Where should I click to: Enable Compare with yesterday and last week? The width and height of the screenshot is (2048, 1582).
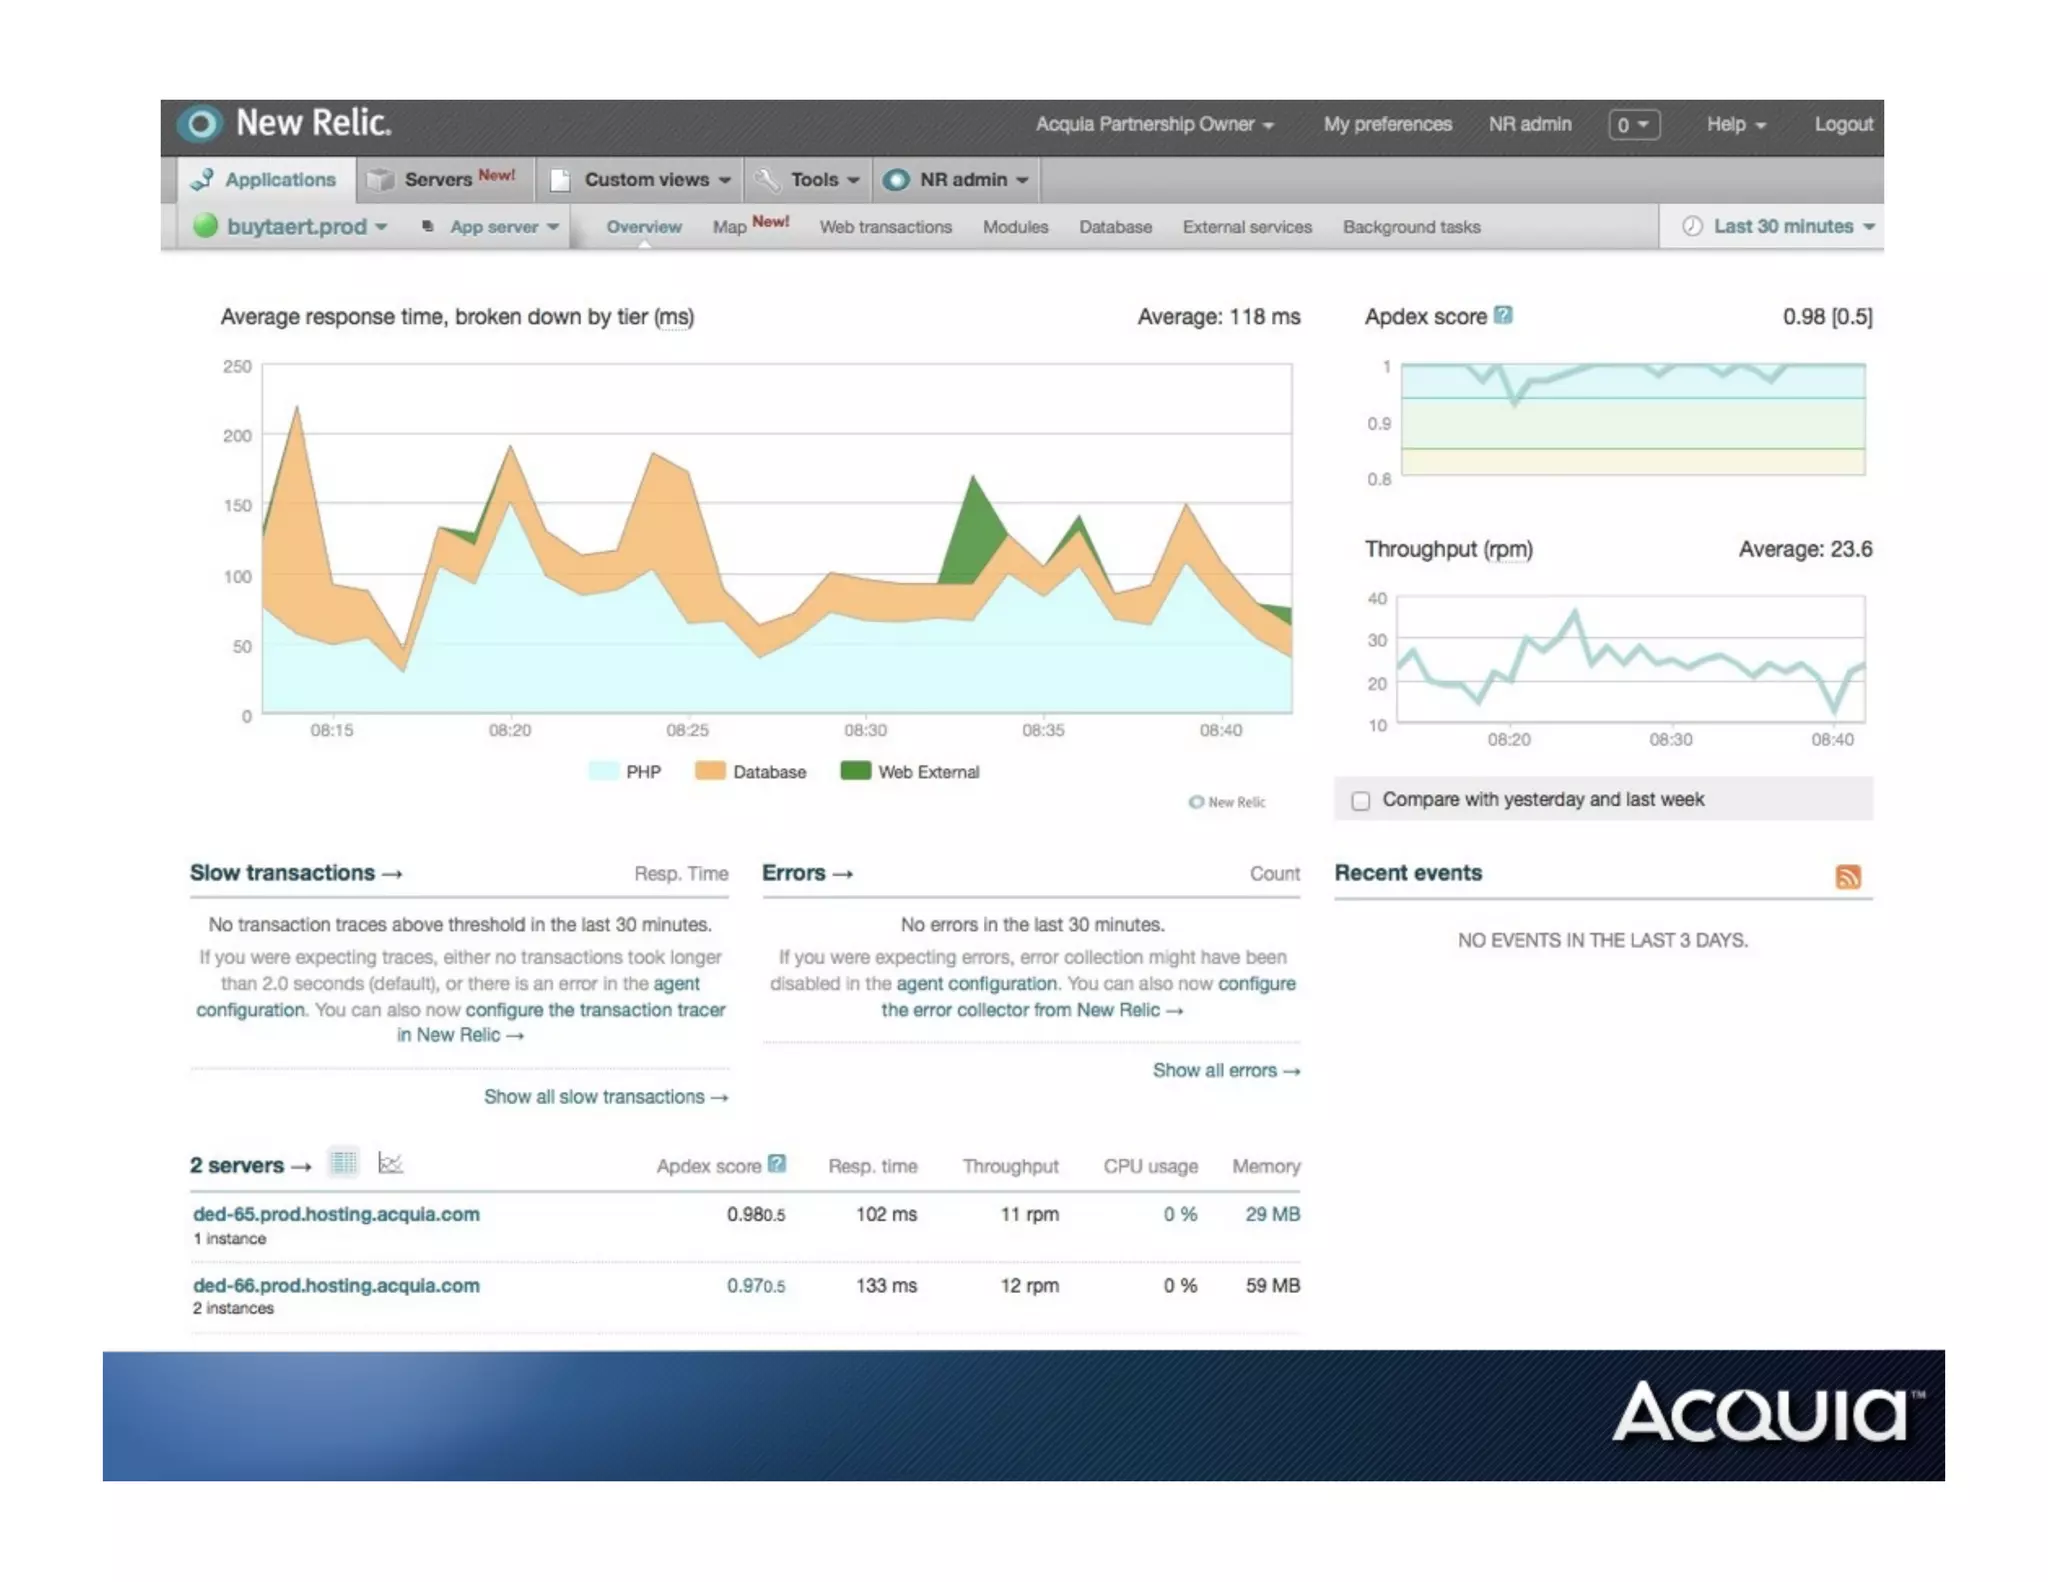[x=1360, y=801]
